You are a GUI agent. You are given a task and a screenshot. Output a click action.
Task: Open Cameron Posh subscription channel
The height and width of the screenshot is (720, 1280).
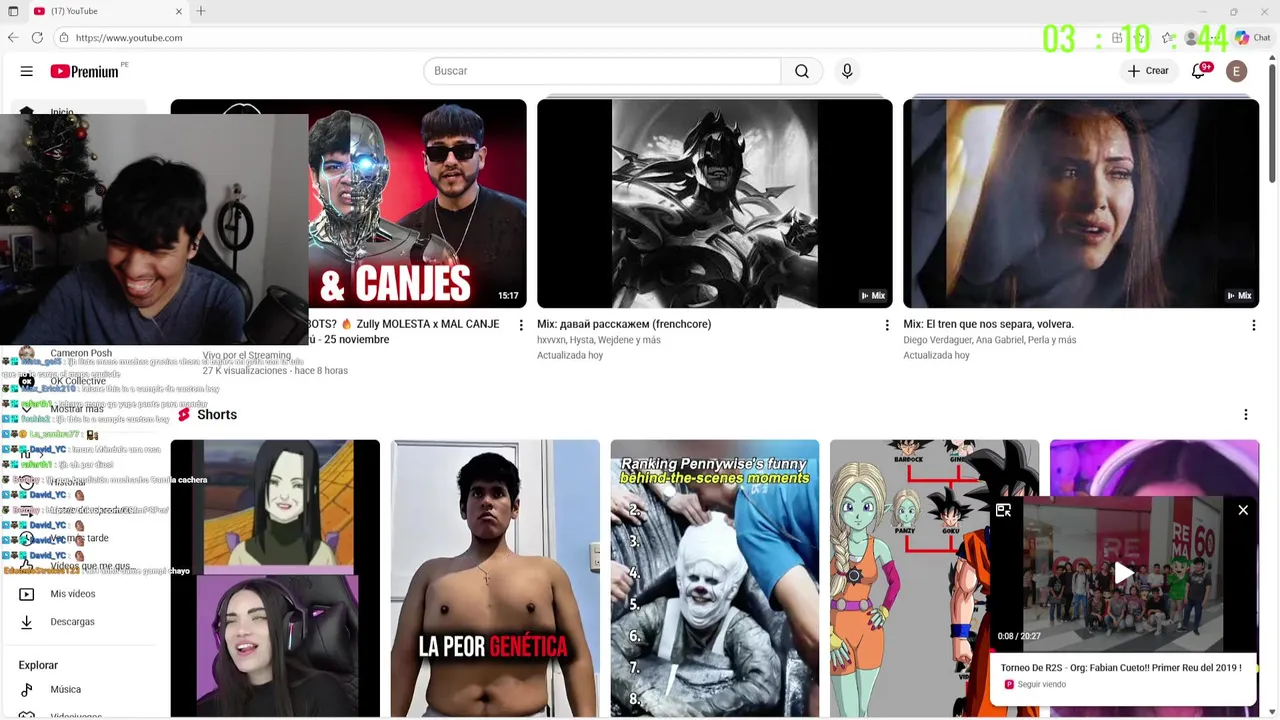tap(82, 353)
